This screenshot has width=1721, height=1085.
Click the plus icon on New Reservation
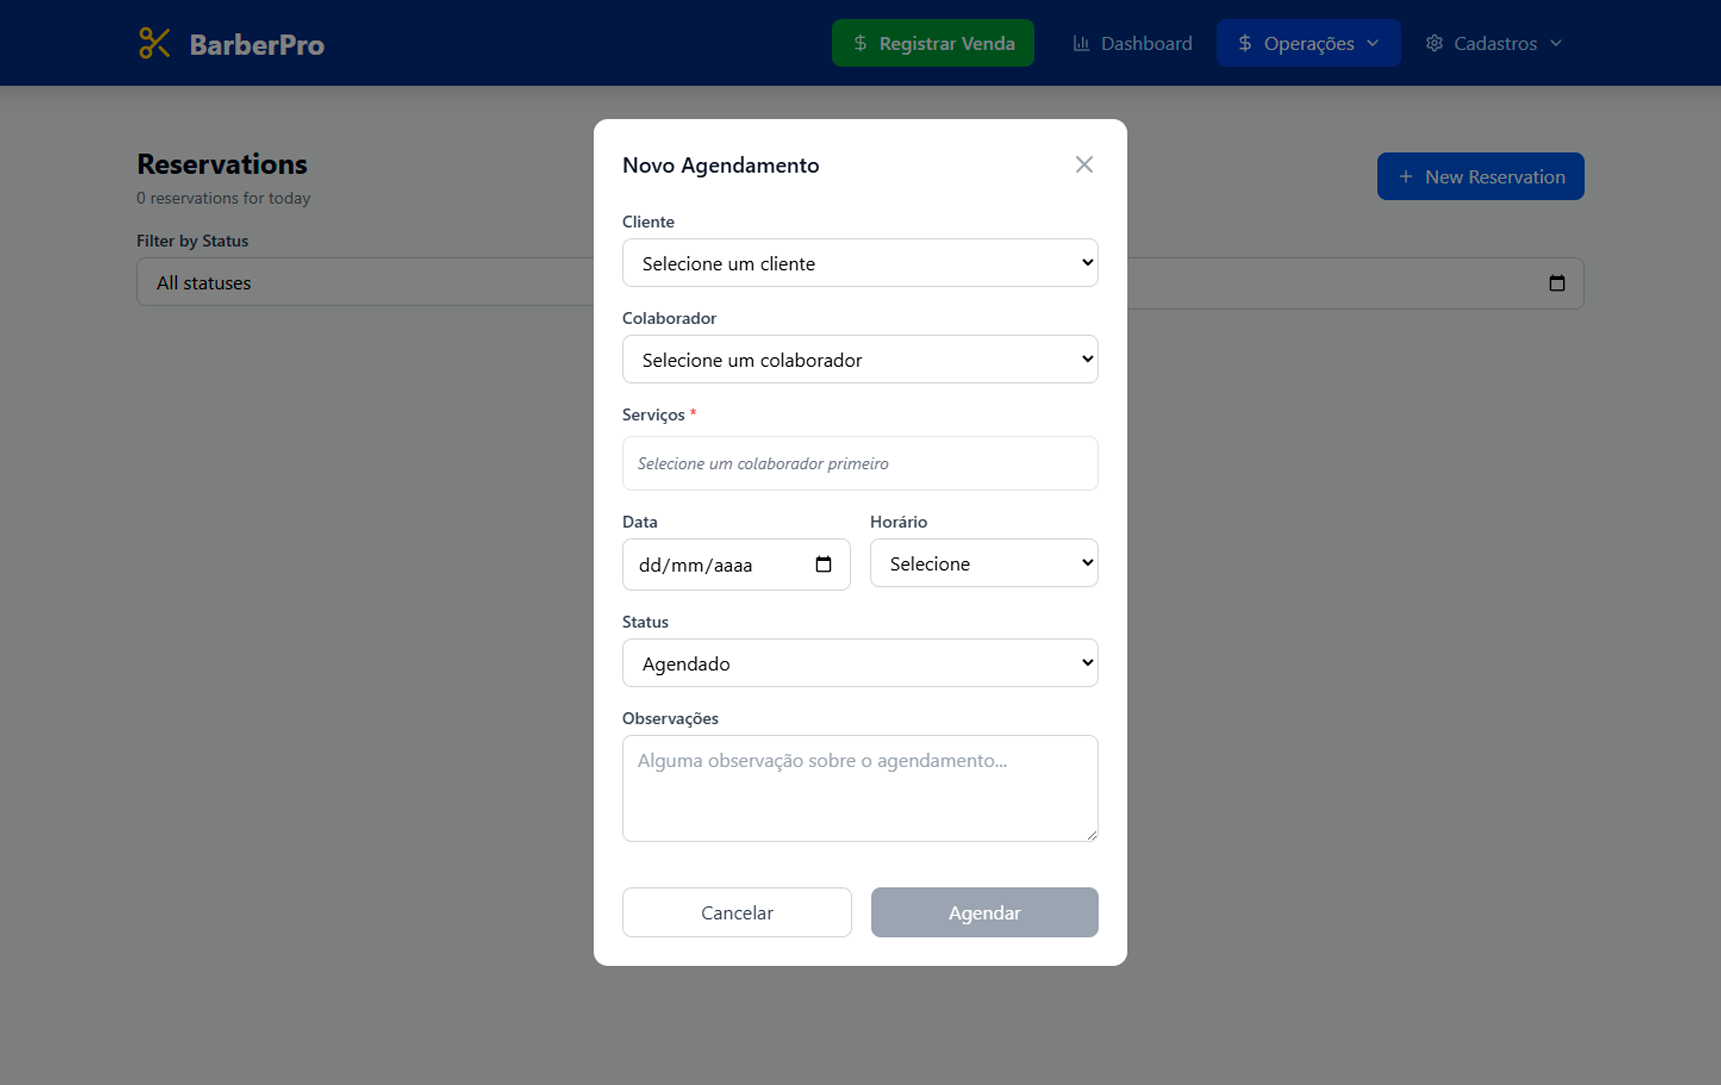click(1405, 177)
